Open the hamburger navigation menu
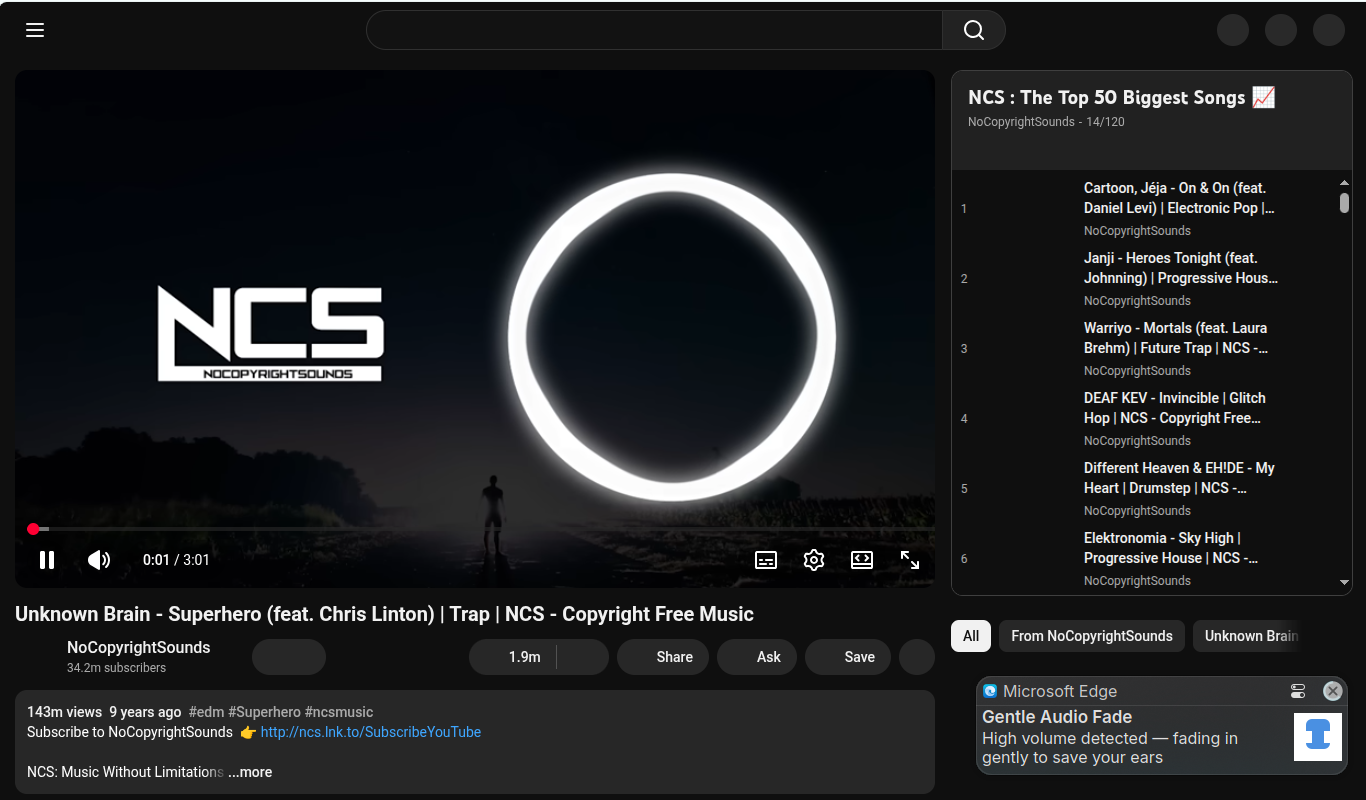Viewport: 1366px width, 800px height. click(x=34, y=30)
